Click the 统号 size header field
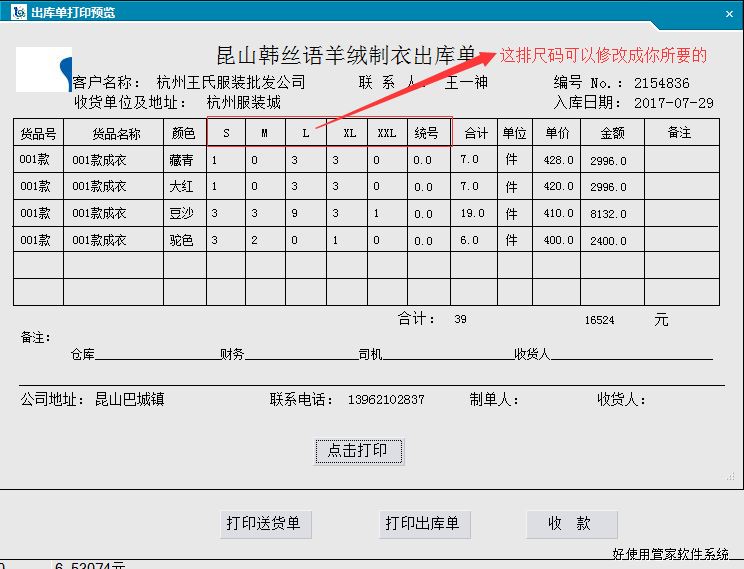Image resolution: width=744 pixels, height=569 pixels. 427,133
